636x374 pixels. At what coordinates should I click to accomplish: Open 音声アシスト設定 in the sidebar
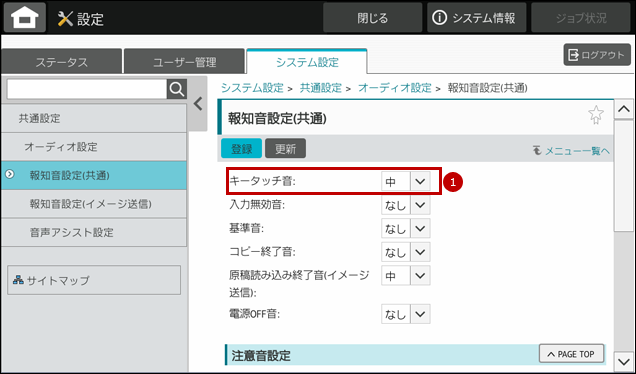click(94, 232)
